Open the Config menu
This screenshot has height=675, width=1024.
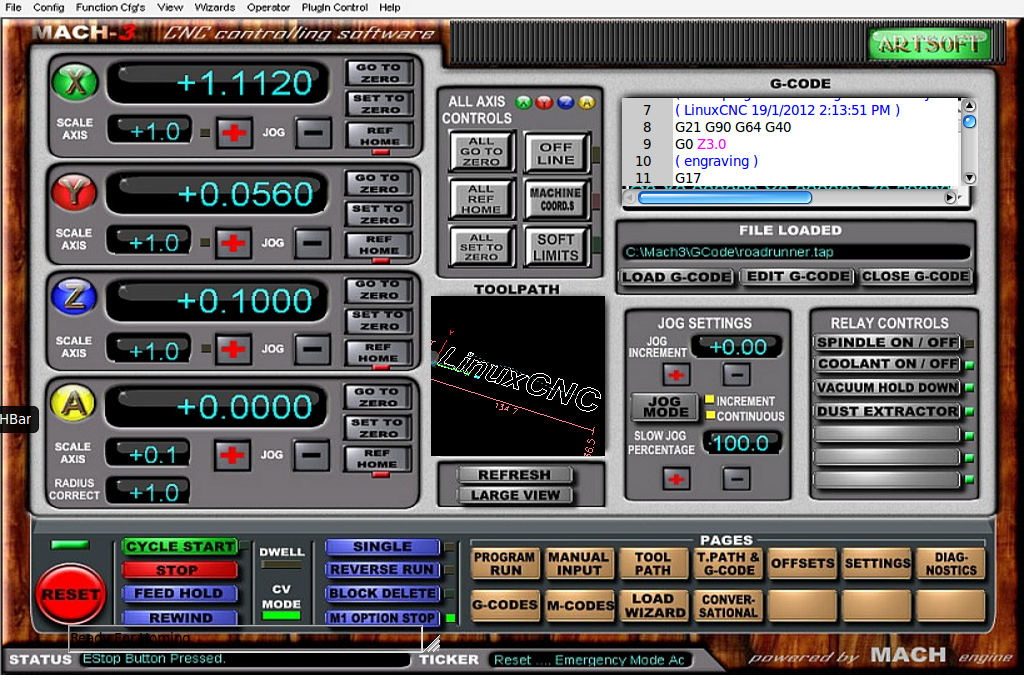(x=48, y=7)
